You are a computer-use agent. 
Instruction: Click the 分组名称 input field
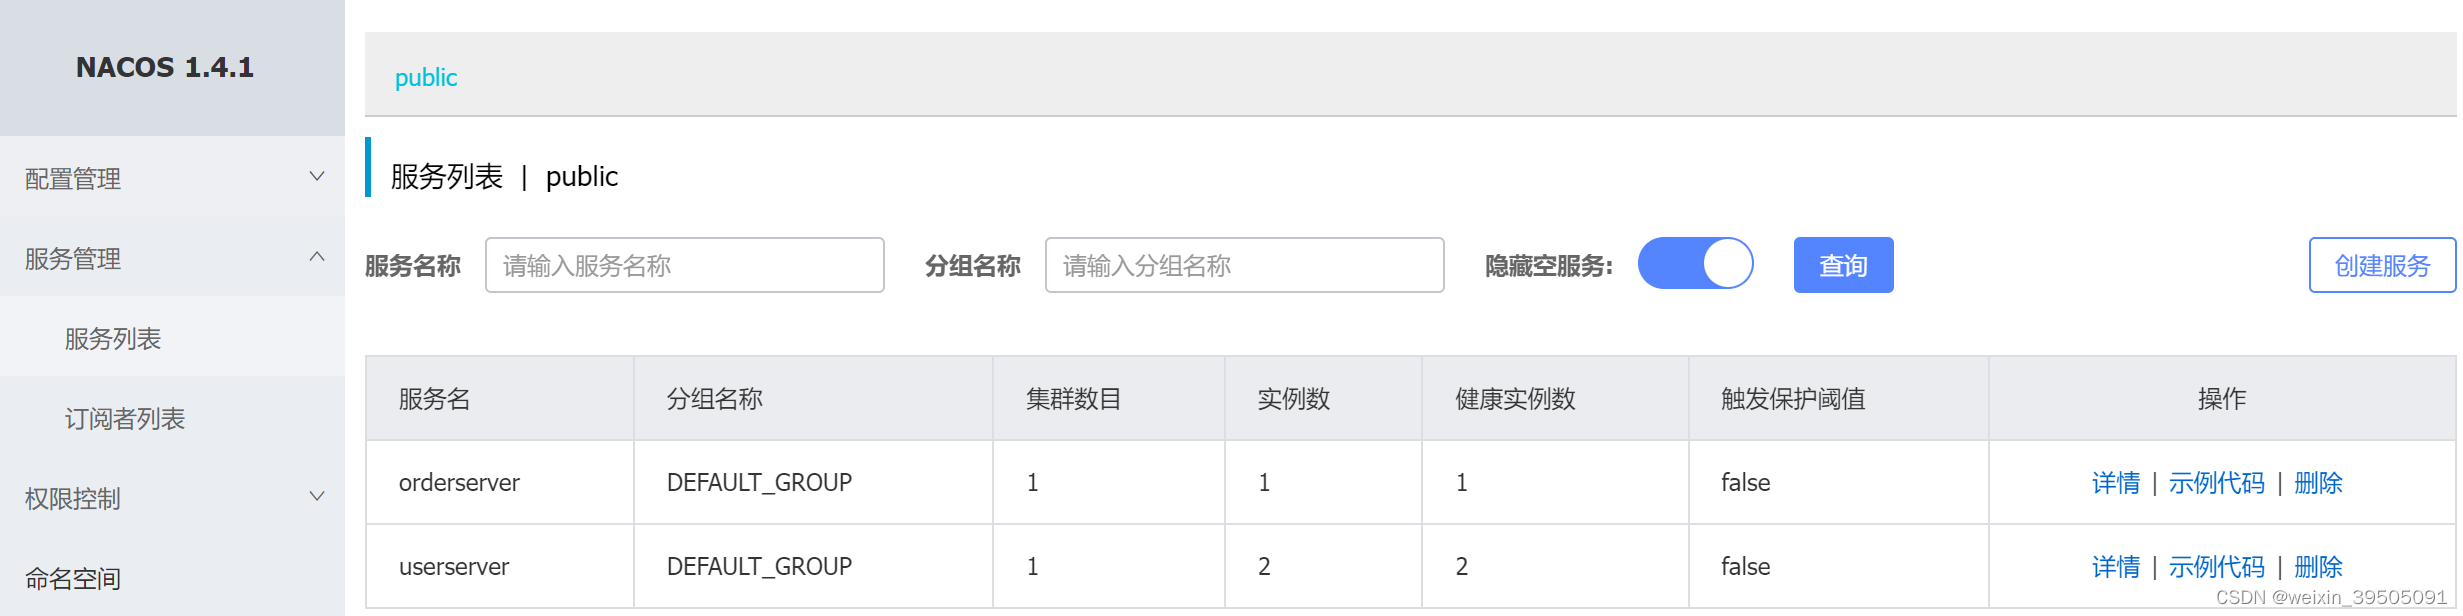click(1243, 264)
